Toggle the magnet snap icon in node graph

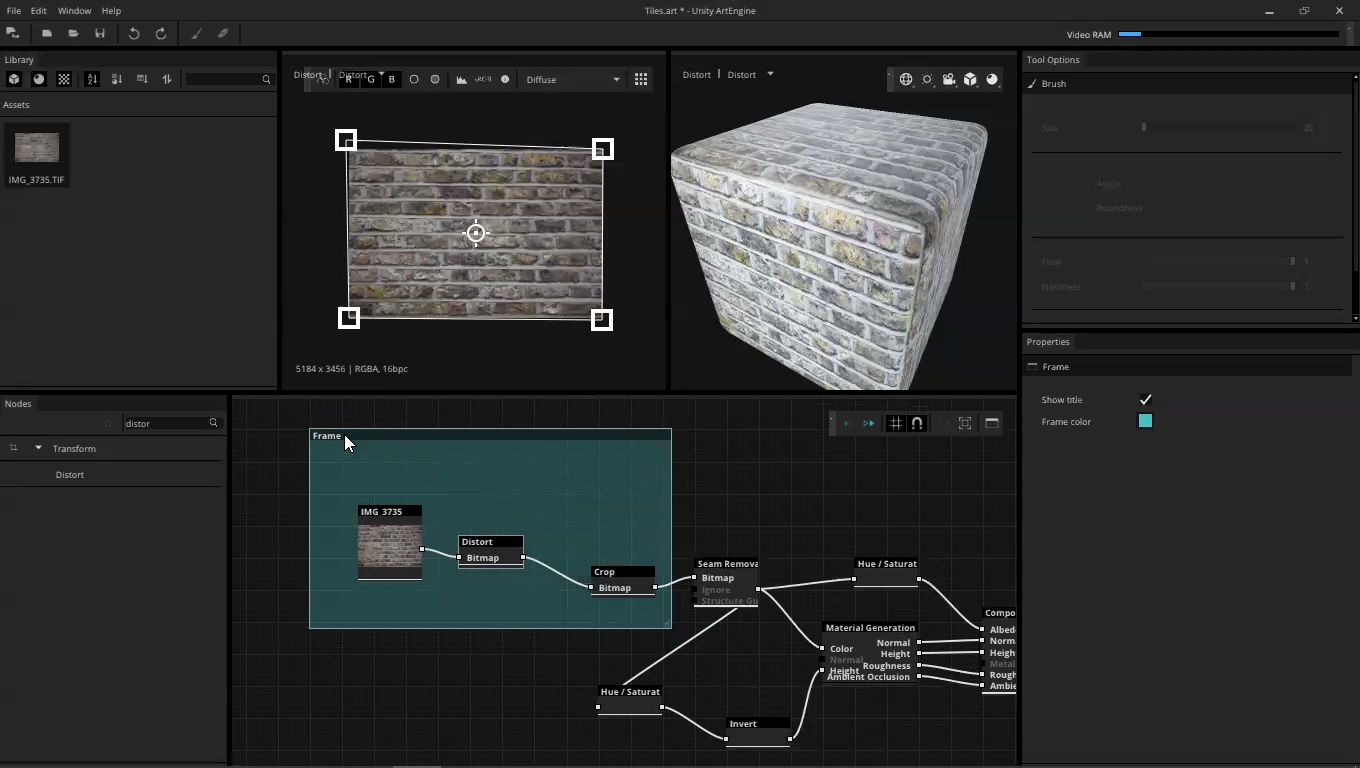[x=917, y=423]
